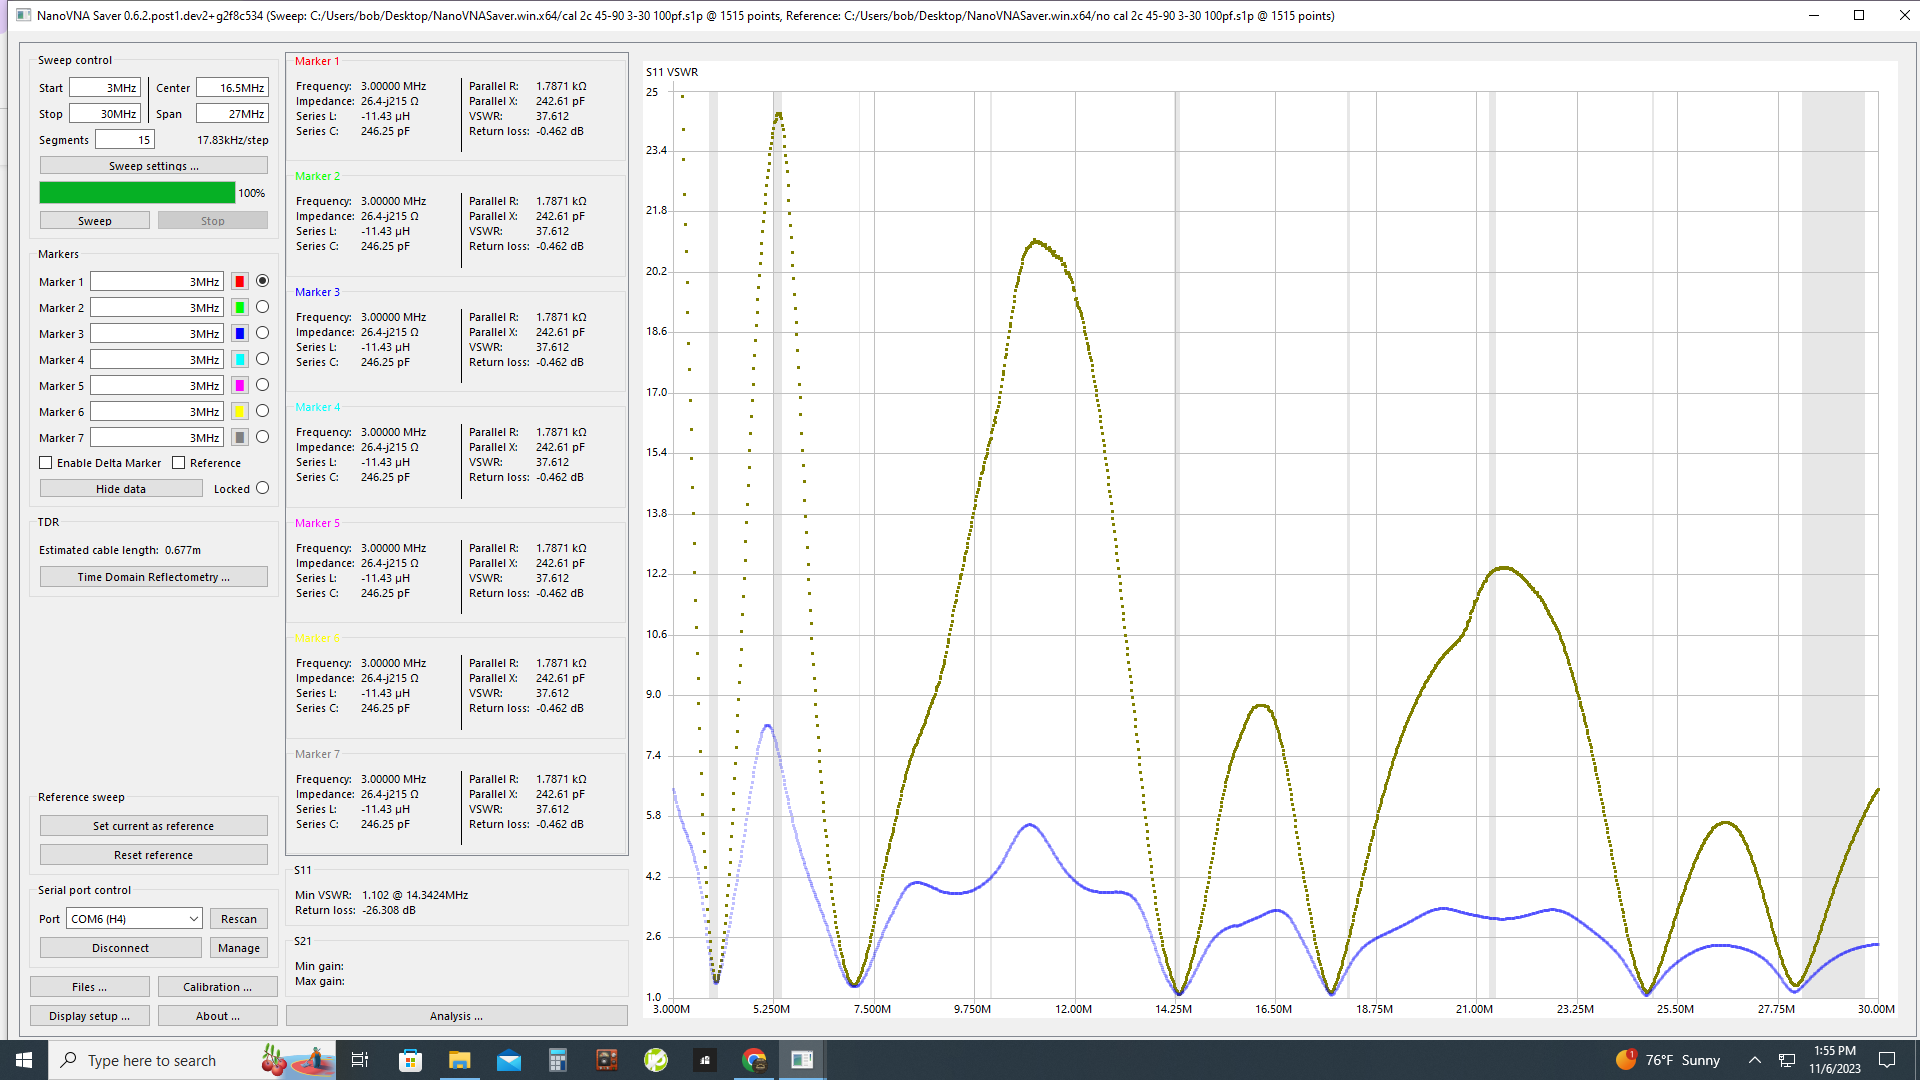
Task: Open the Microsoft Store taskbar icon
Action: 410,1060
